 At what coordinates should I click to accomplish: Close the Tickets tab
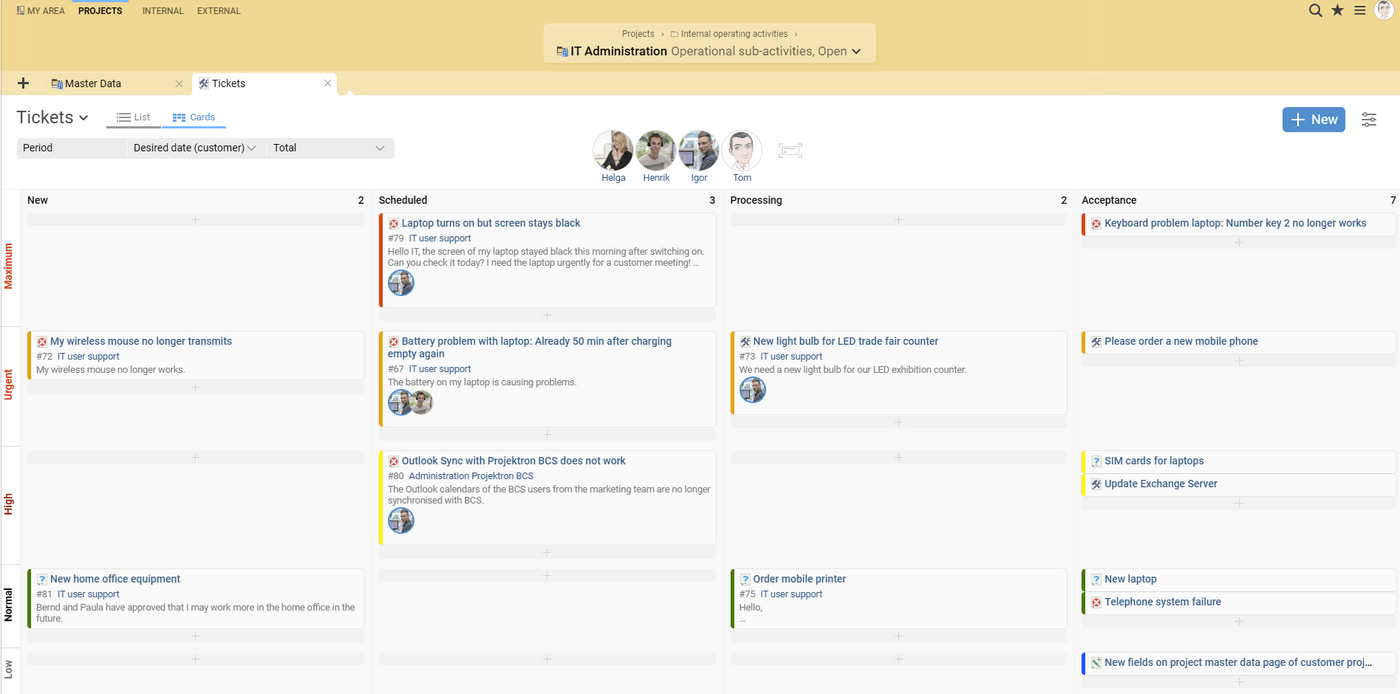click(327, 84)
